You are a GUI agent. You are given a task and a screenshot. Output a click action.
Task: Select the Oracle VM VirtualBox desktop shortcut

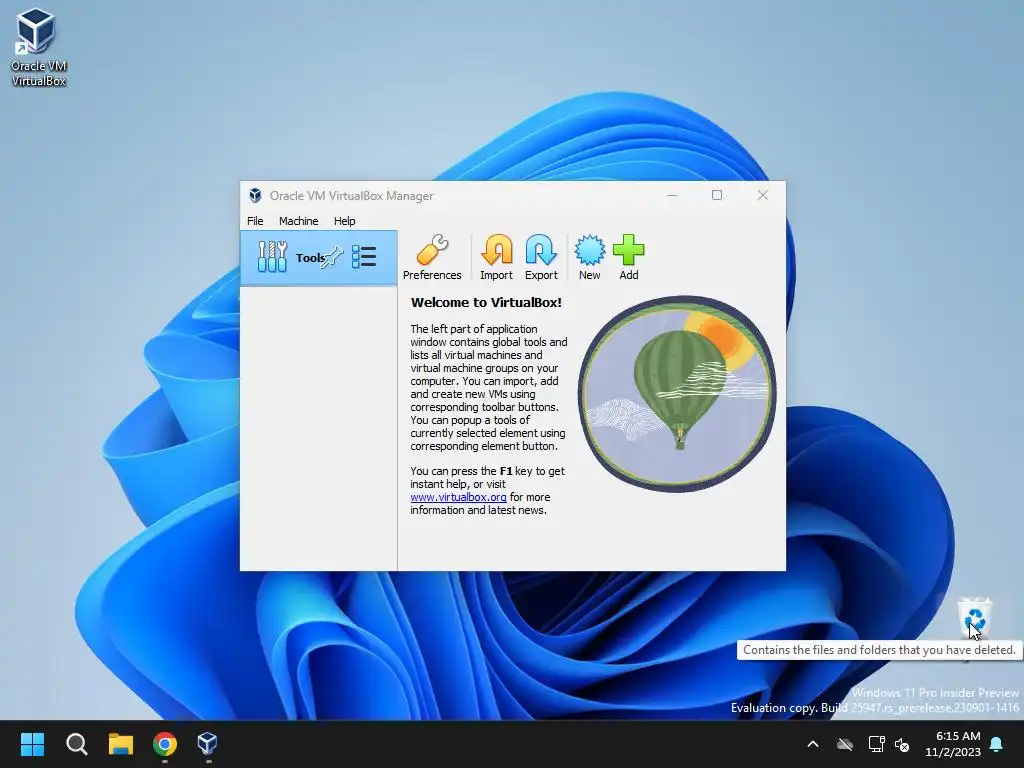click(x=38, y=48)
